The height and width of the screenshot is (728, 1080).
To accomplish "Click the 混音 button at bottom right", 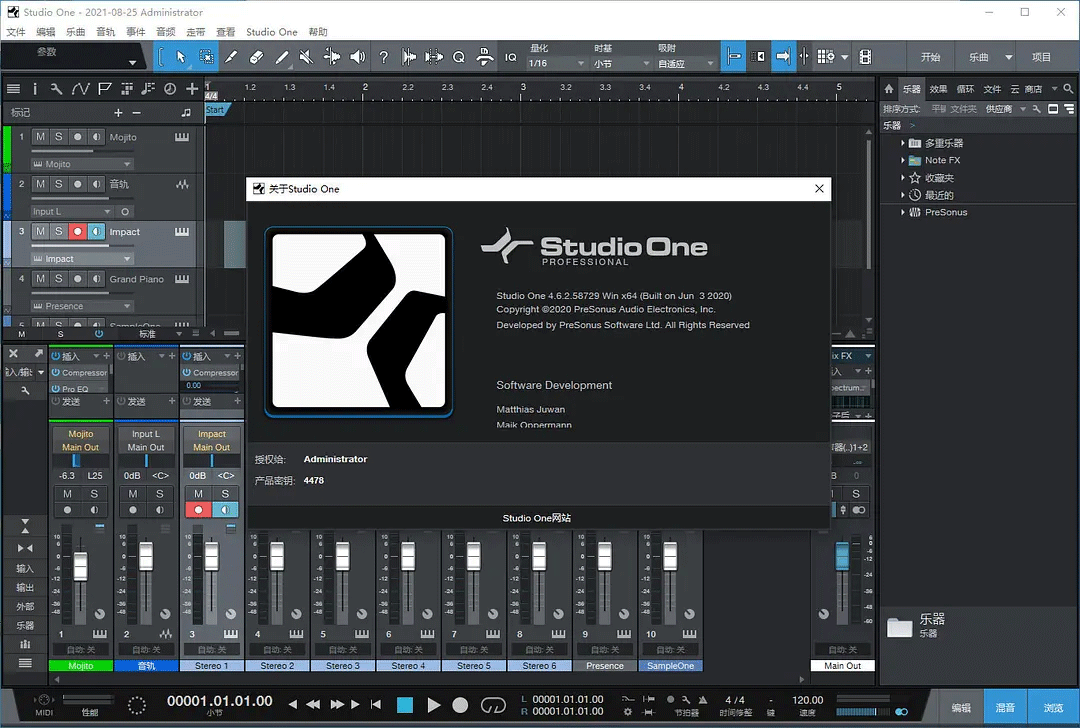I will click(1005, 707).
